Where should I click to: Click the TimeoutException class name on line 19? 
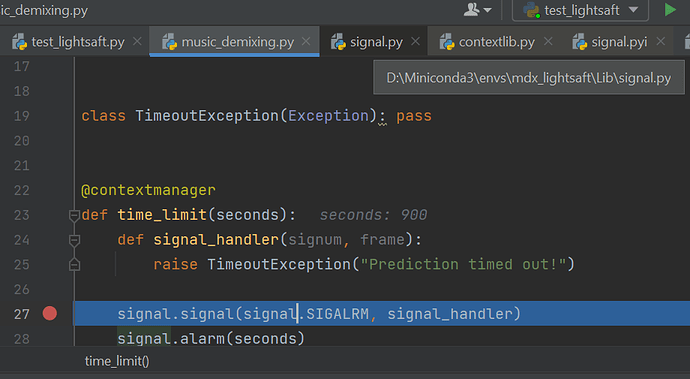point(207,116)
